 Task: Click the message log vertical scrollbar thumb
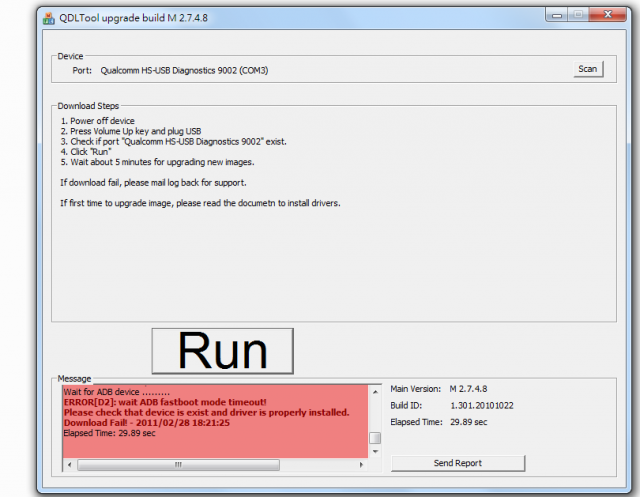pos(375,438)
